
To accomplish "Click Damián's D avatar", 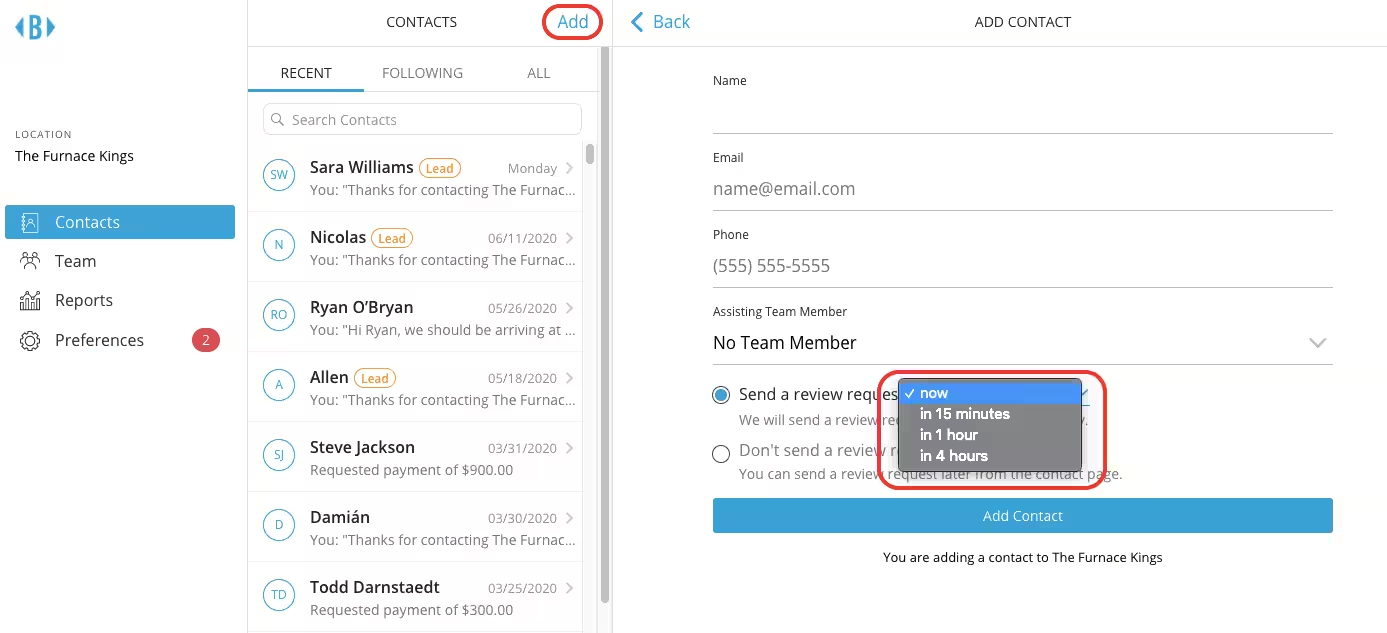I will coord(279,525).
